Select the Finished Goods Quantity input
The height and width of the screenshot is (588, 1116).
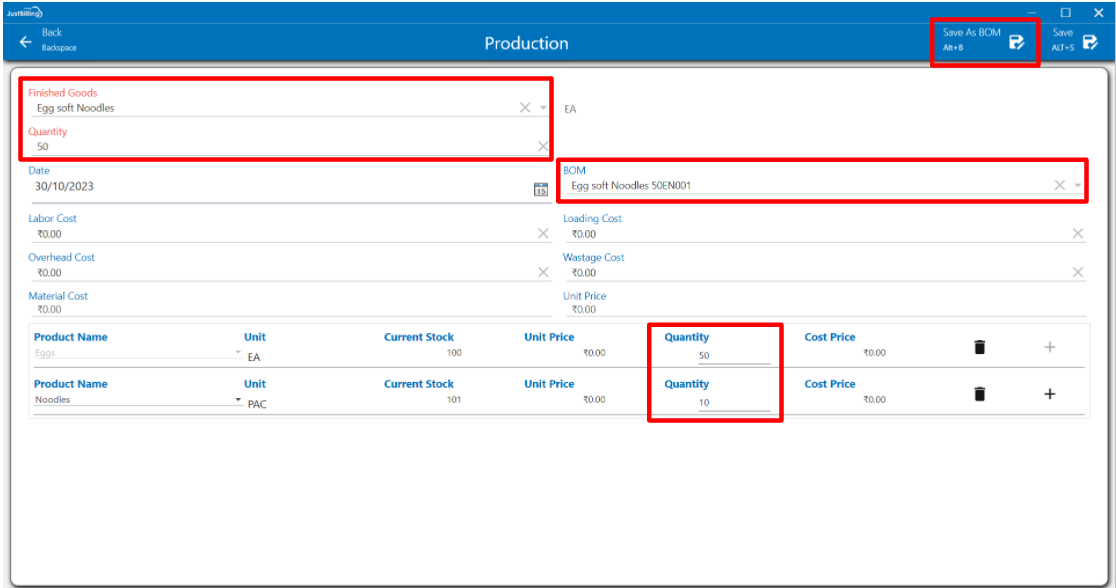click(x=280, y=147)
